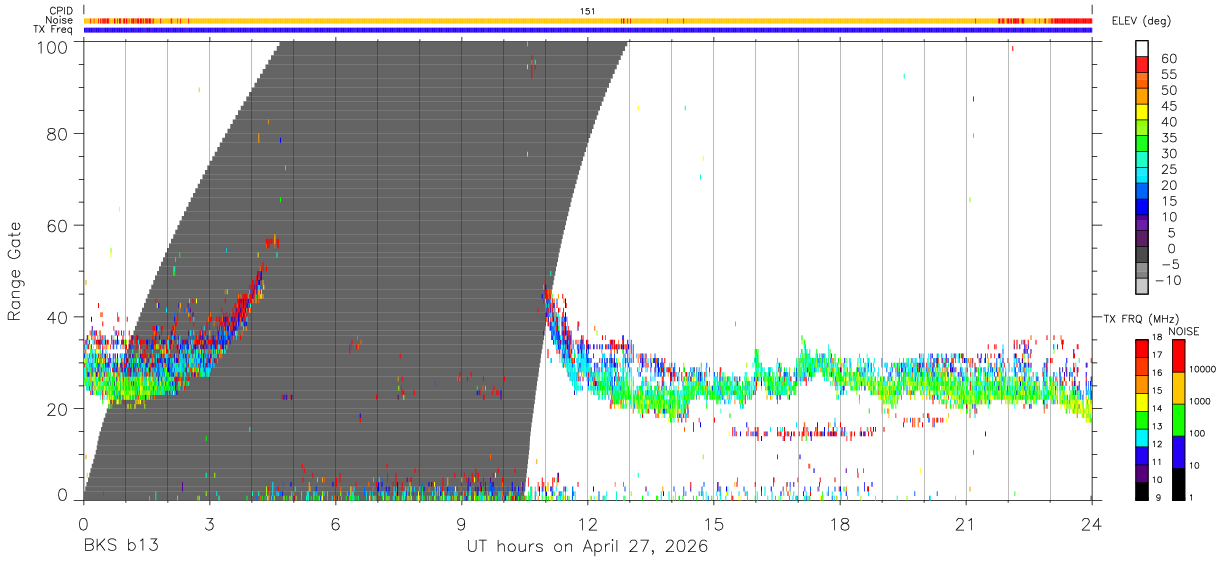Select the white top cap of elevation colorbar
Viewport: 1228px width, 567px height.
tap(1143, 49)
